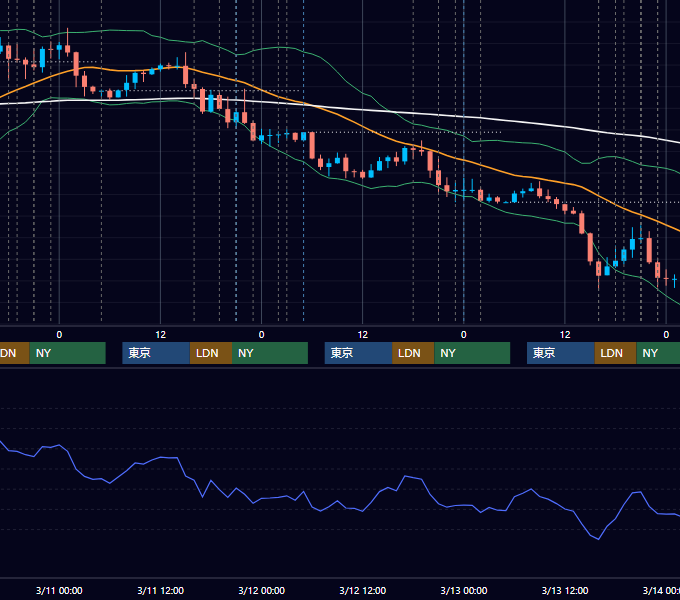This screenshot has height=600, width=680.
Task: Click the 3/13 12:00 date label
Action: (x=565, y=590)
